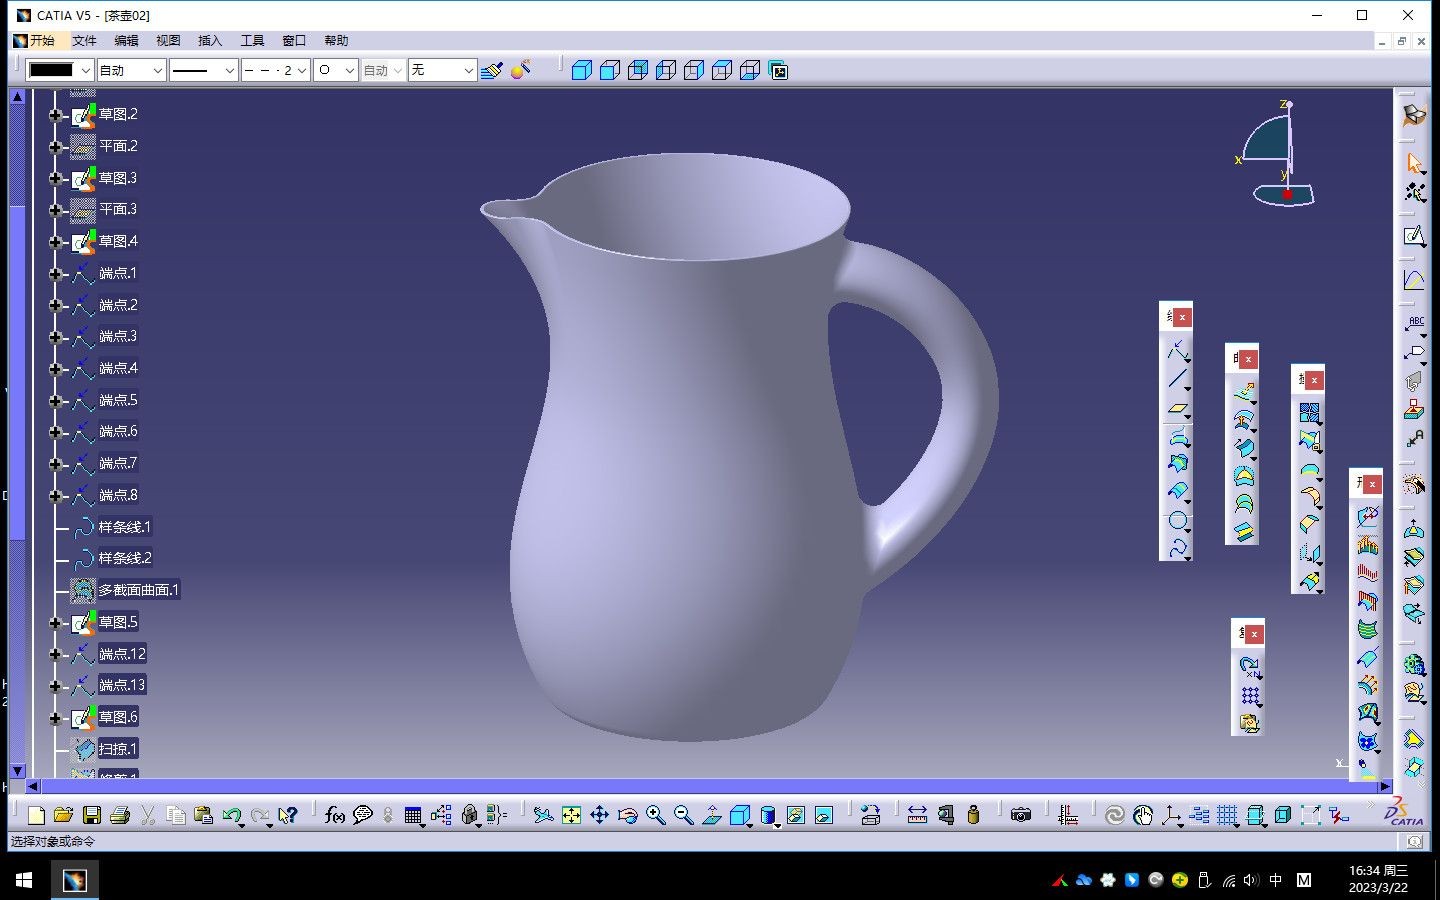Click the black color swatch in graphic properties

click(52, 70)
